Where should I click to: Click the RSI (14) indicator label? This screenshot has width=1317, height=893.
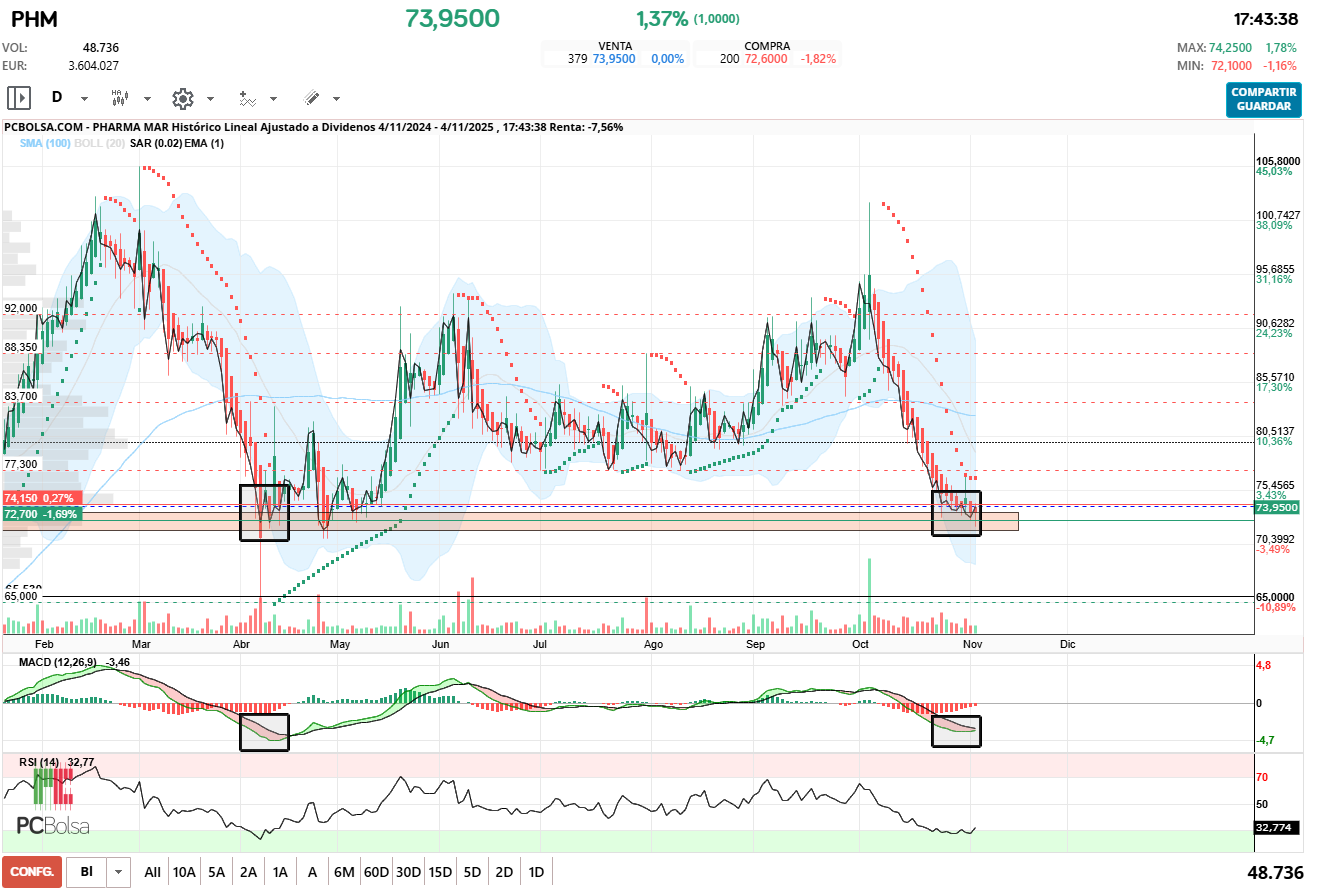42,763
